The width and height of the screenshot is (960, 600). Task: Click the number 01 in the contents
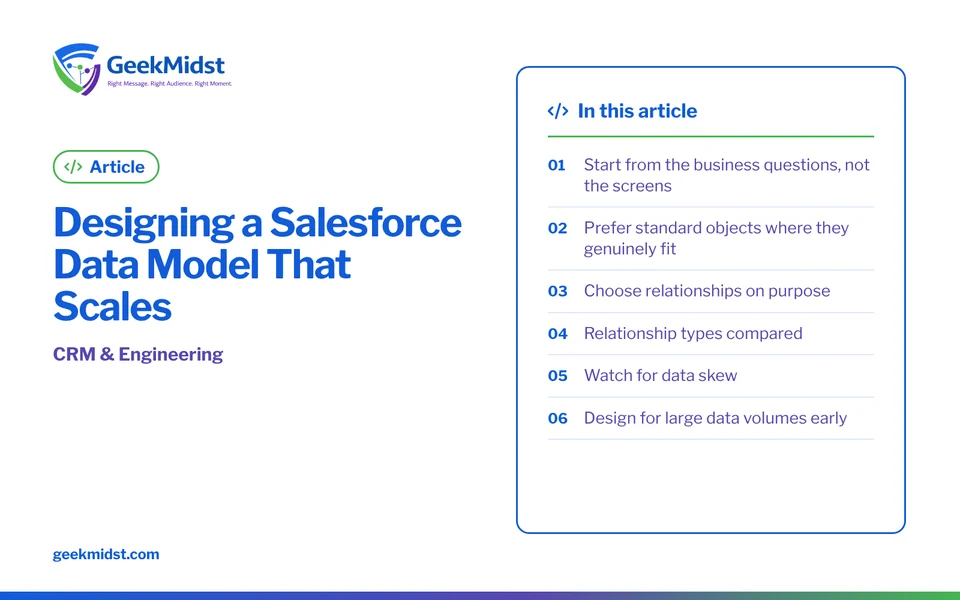tap(557, 165)
